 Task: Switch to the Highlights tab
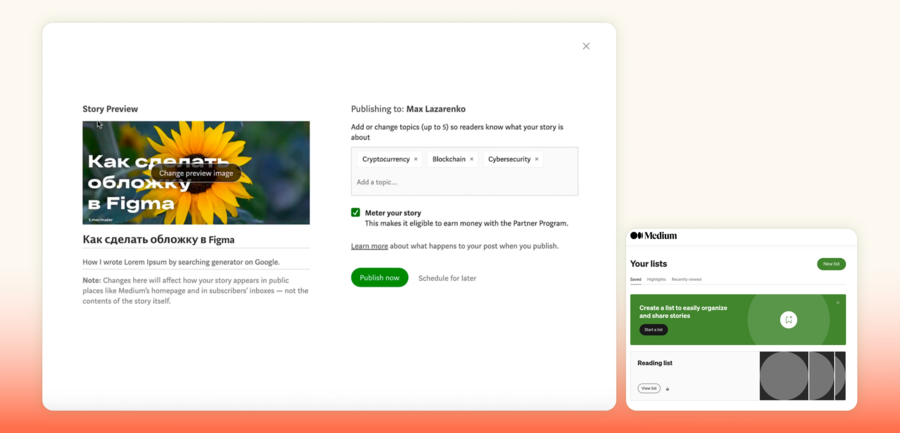[x=656, y=279]
